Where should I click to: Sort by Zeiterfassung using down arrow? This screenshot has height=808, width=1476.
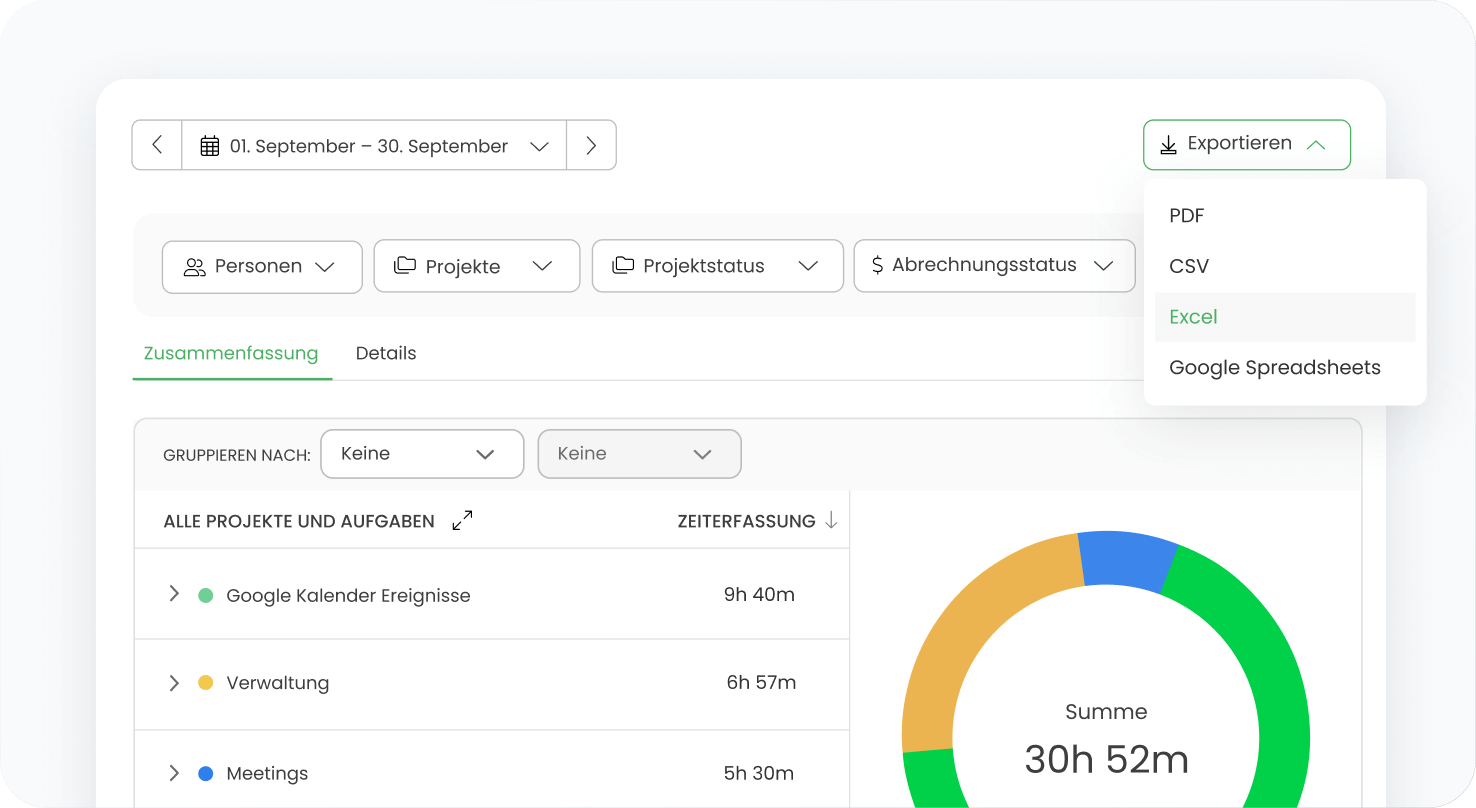coord(830,520)
